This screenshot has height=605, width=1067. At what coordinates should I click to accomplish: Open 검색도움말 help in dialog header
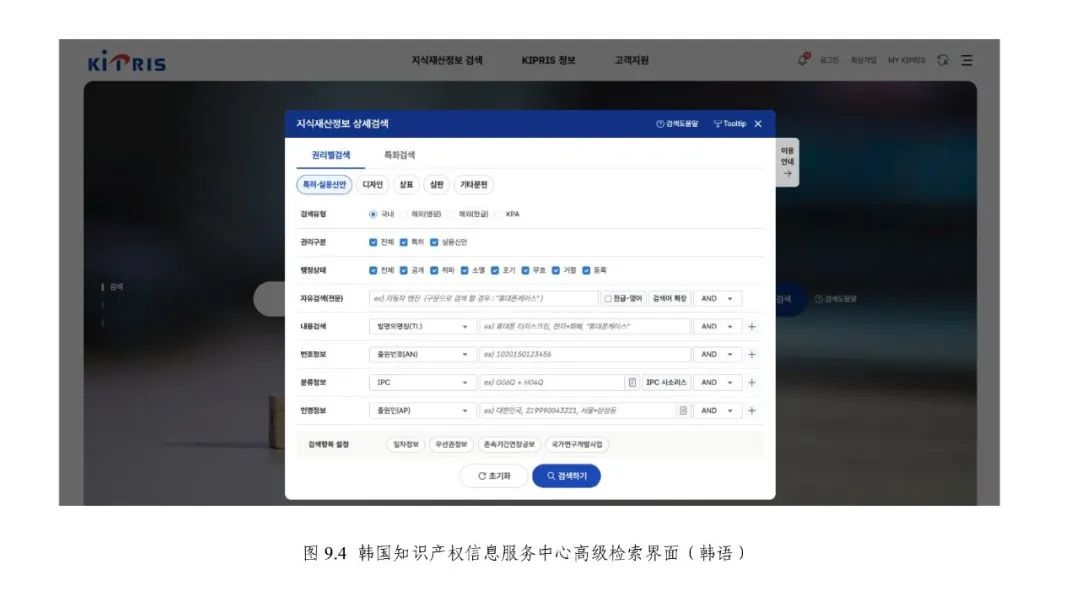[x=677, y=124]
